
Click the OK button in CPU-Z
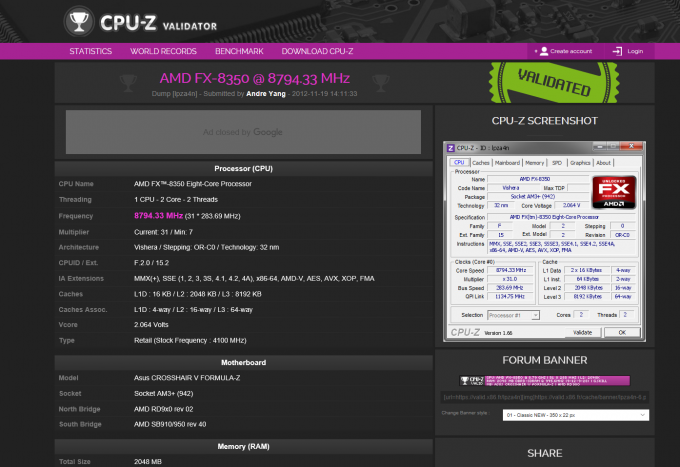click(x=622, y=333)
